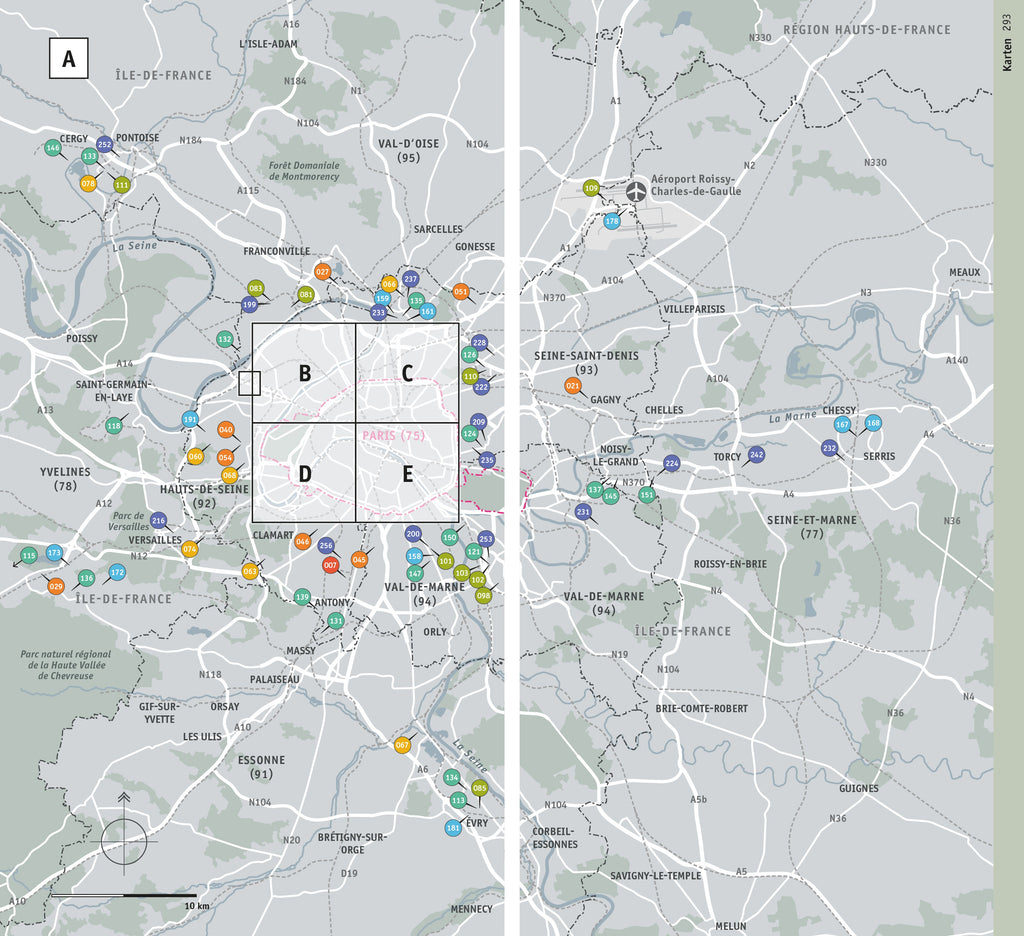The height and width of the screenshot is (936, 1024).
Task: Open map section B grid square
Action: pos(304,373)
